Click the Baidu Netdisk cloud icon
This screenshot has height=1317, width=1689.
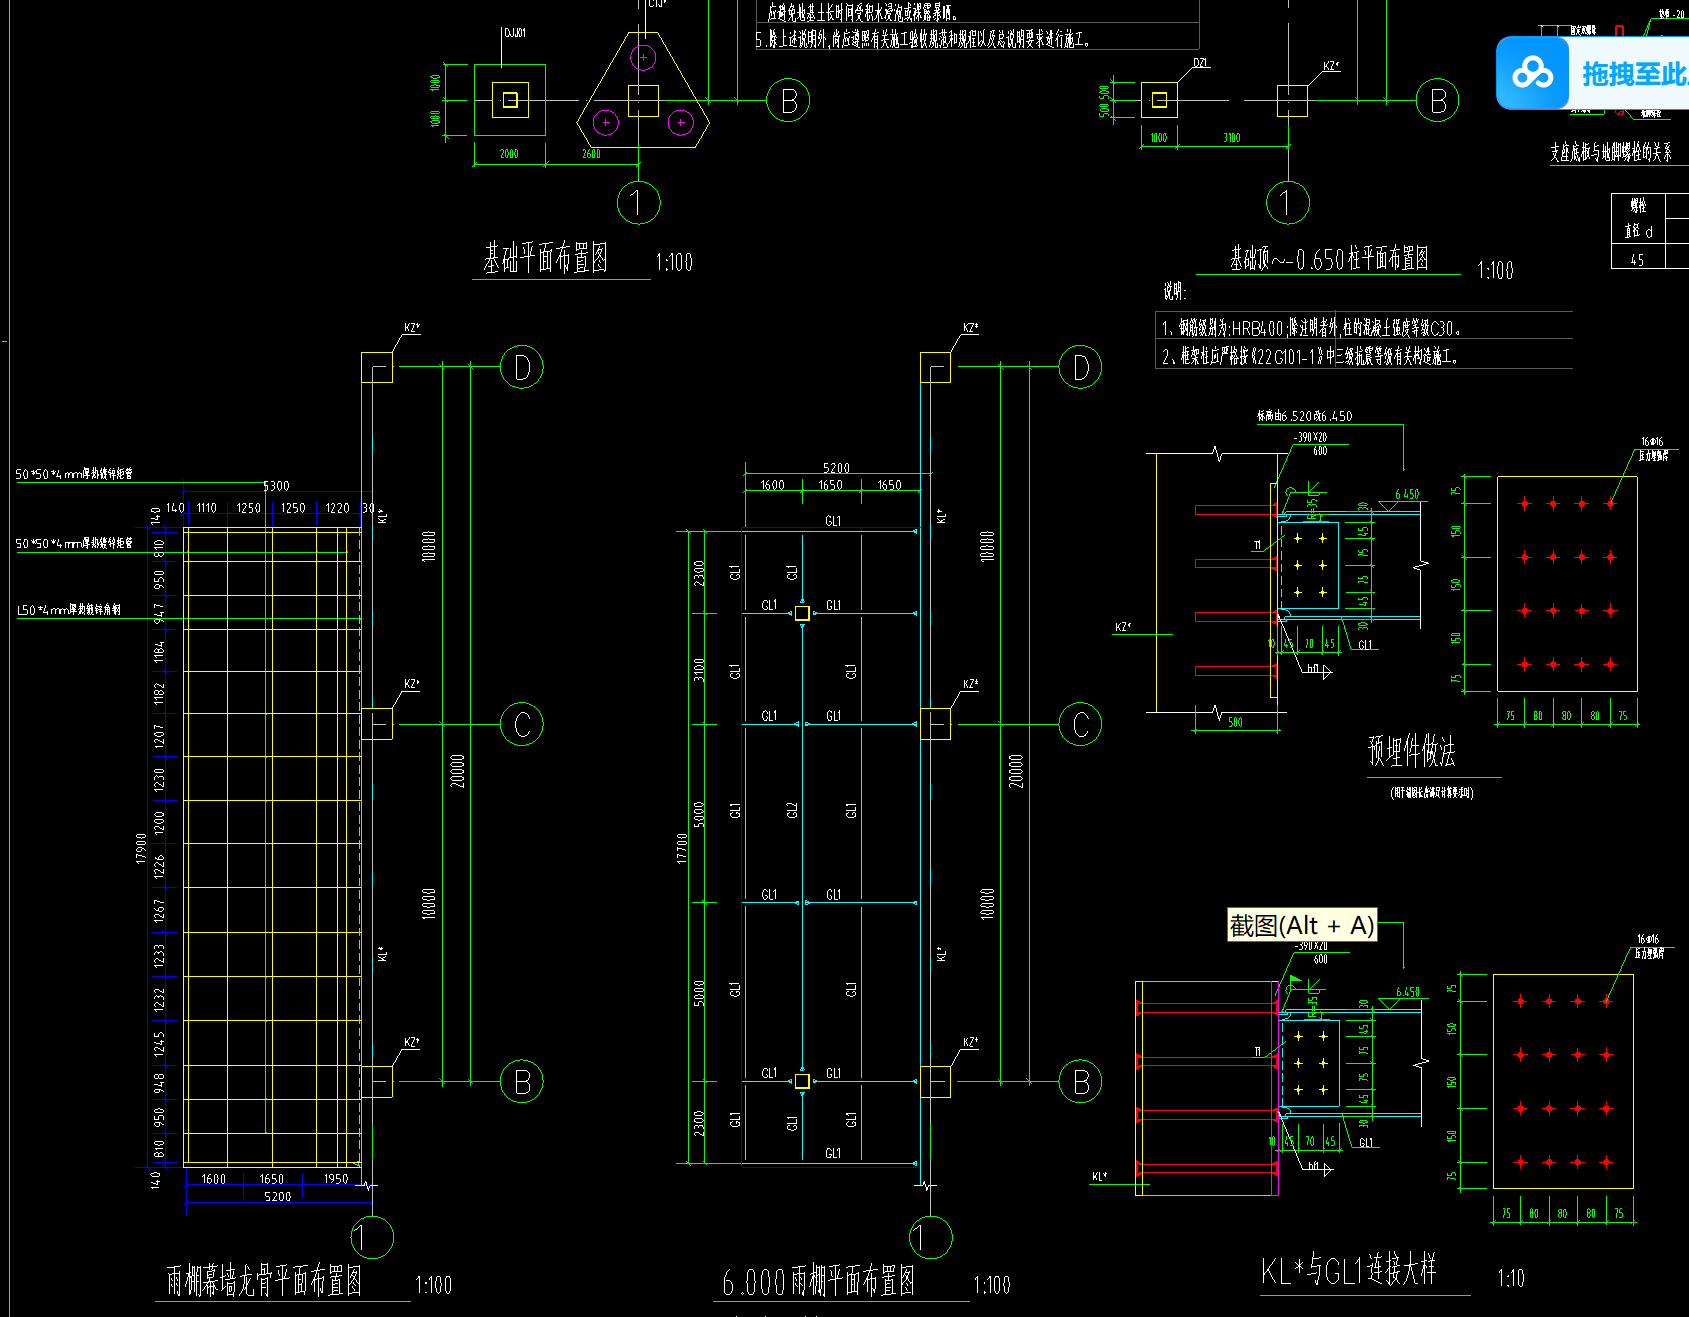[1532, 74]
